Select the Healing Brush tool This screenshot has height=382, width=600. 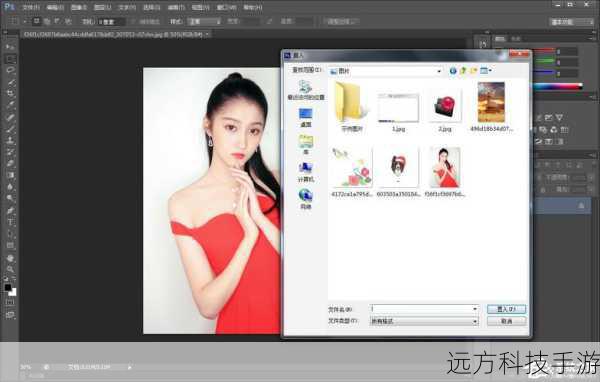pyautogui.click(x=10, y=117)
